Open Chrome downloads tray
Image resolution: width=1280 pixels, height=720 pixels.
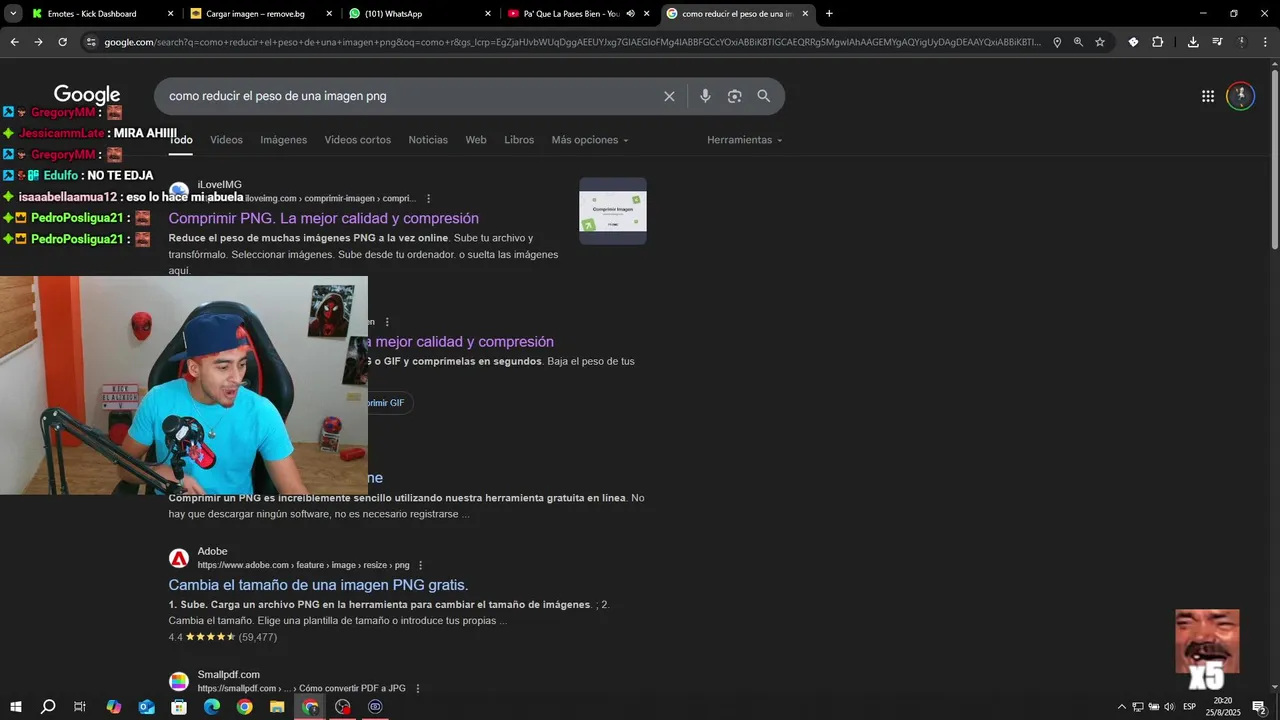(x=1193, y=42)
